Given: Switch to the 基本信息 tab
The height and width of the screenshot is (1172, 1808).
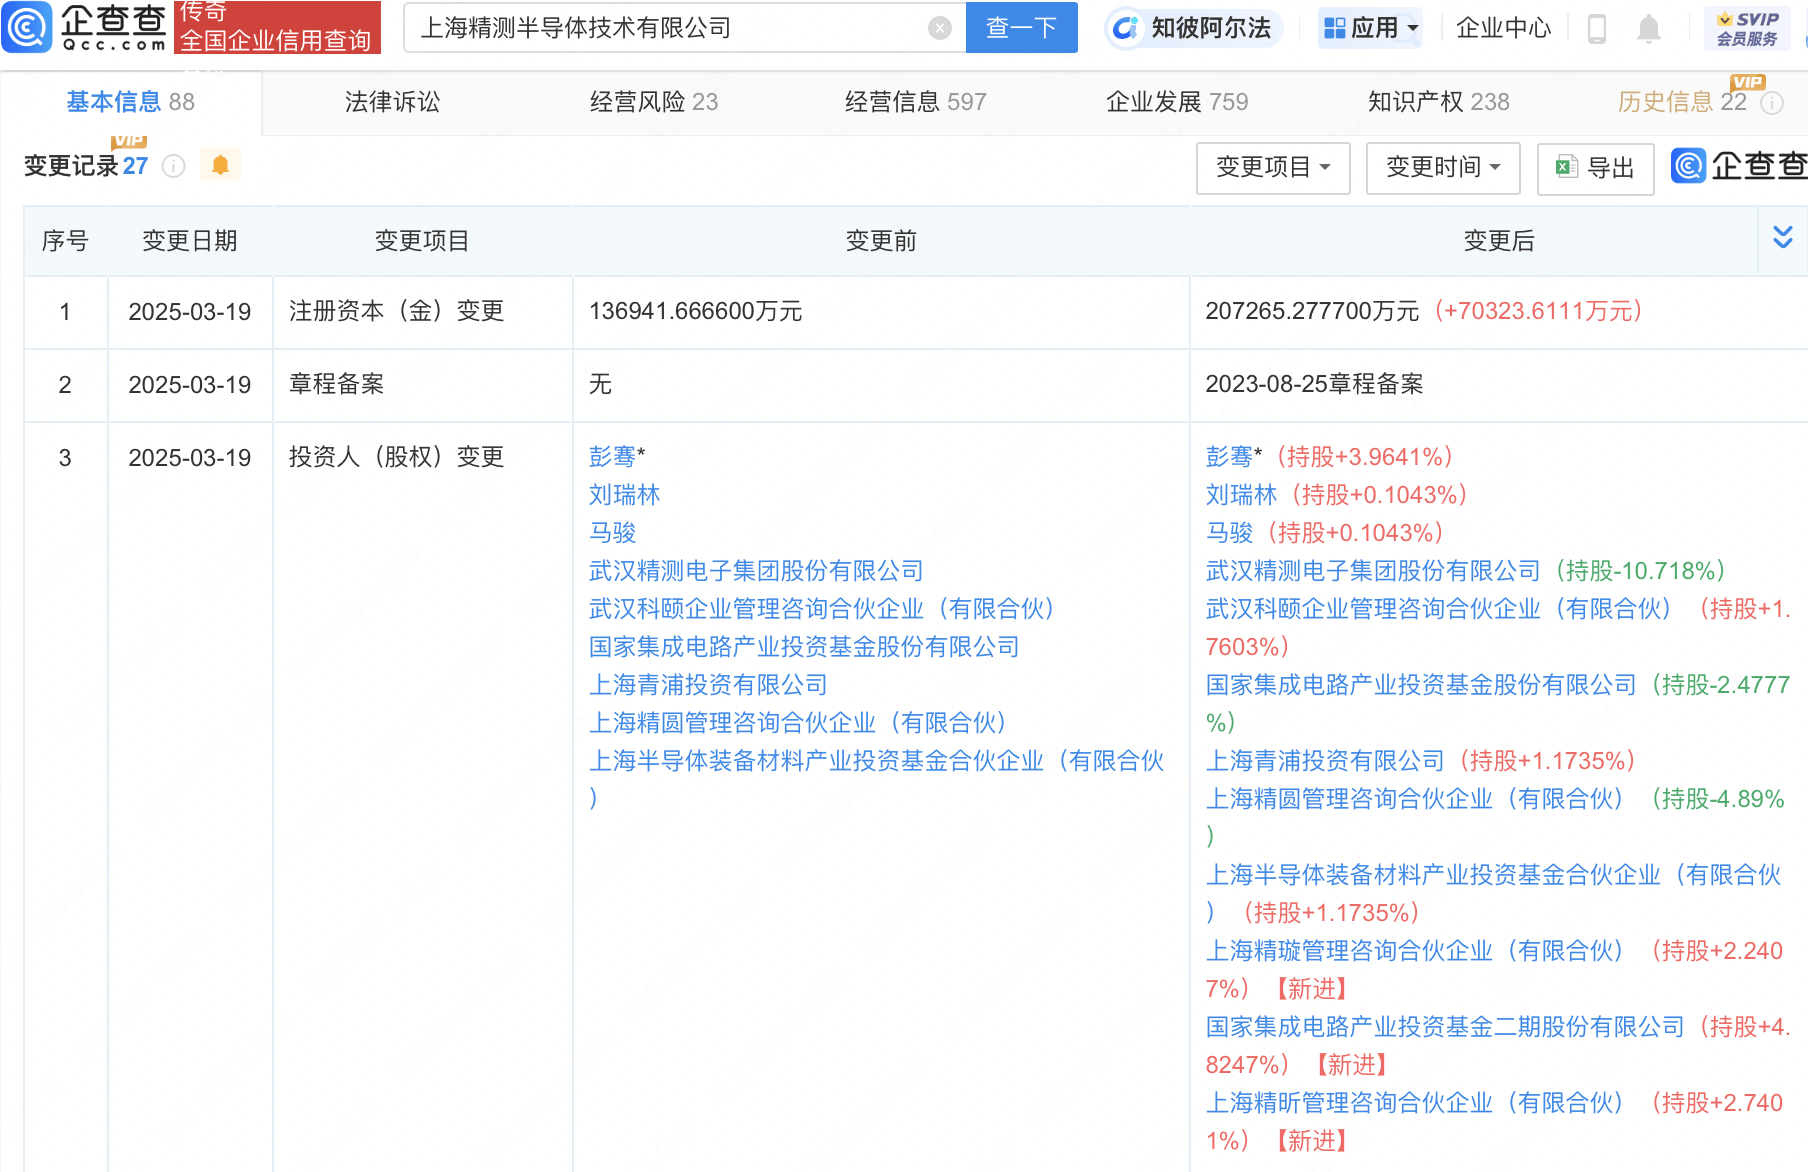Looking at the screenshot, I should coord(131,102).
